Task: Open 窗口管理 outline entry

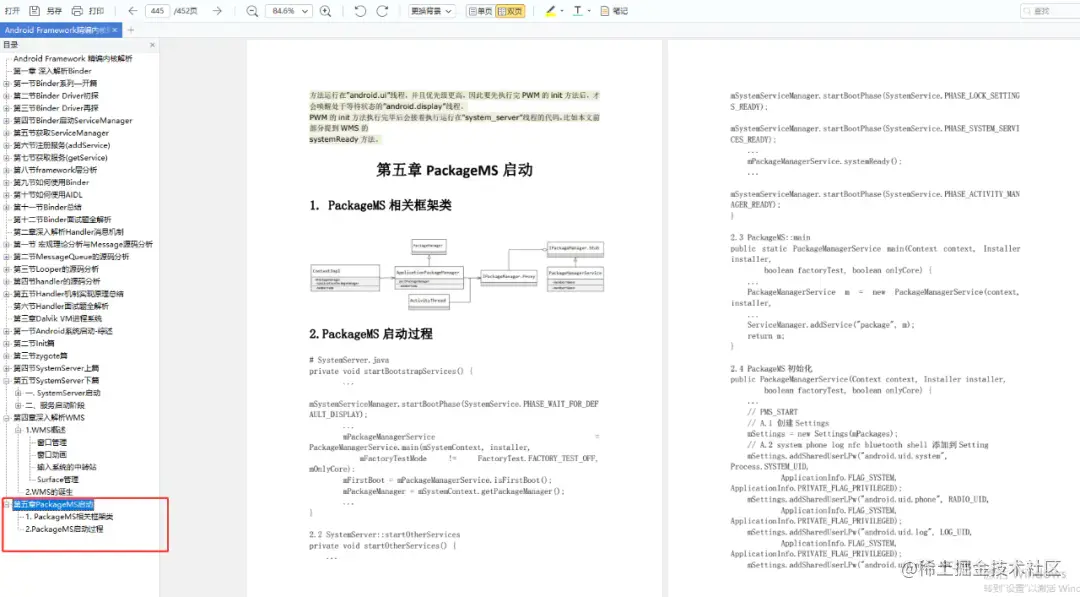Action: click(52, 443)
